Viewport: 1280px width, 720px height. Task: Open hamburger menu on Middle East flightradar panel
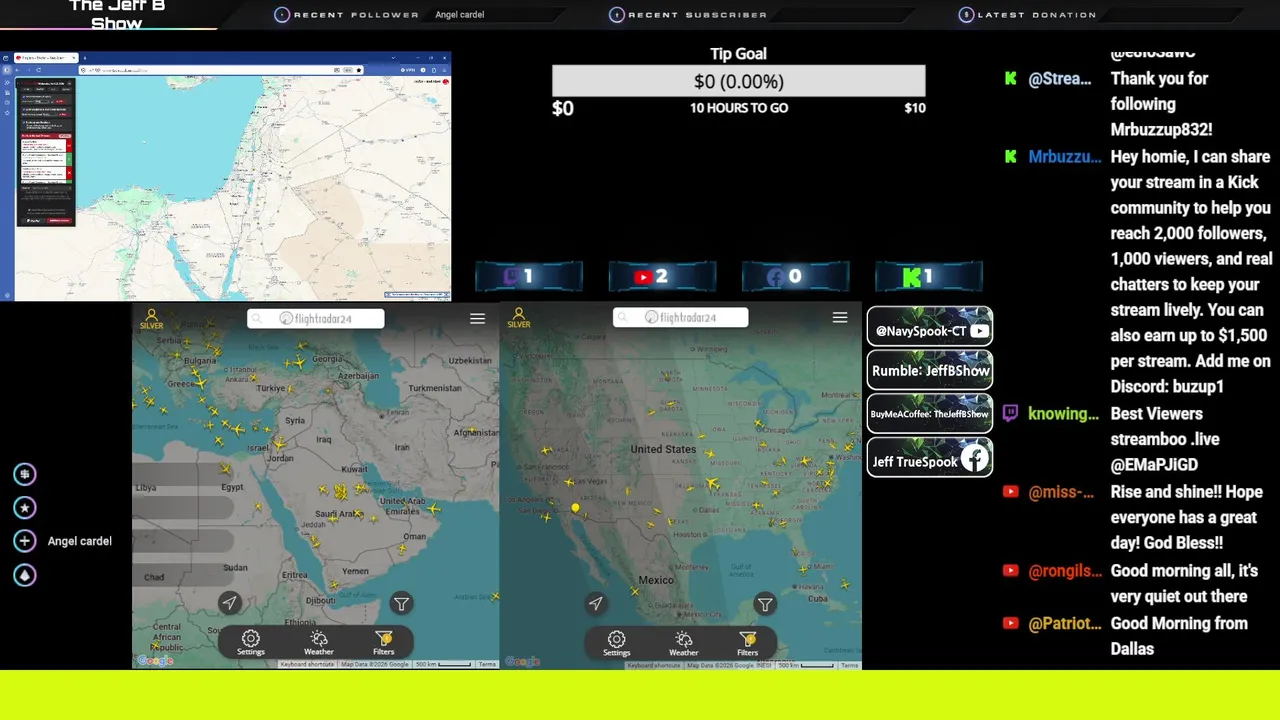tap(477, 318)
